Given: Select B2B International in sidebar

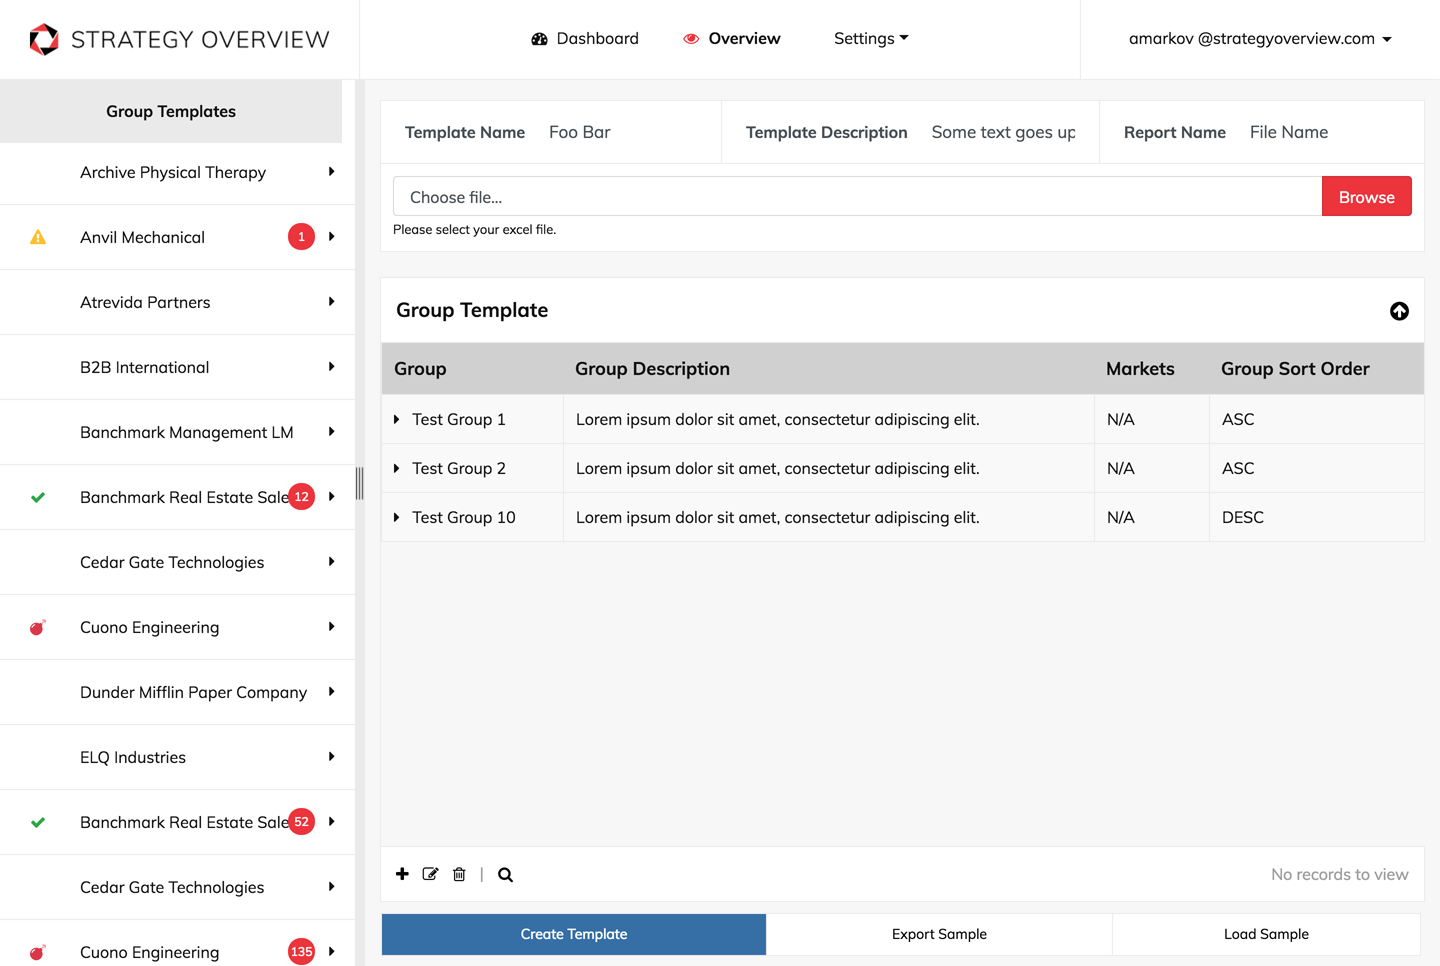Looking at the screenshot, I should (145, 367).
